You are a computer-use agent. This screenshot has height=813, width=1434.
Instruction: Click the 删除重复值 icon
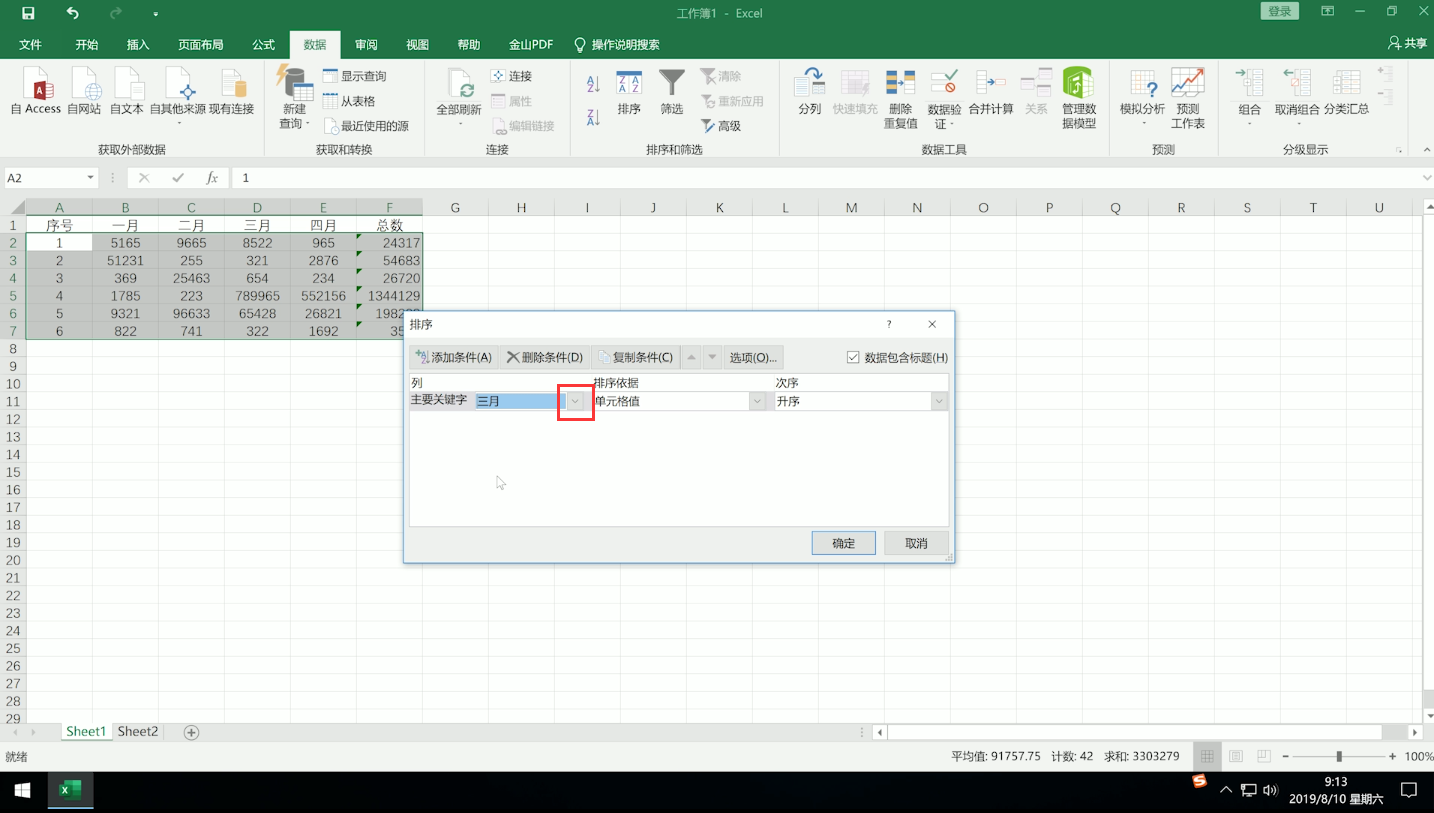point(900,98)
